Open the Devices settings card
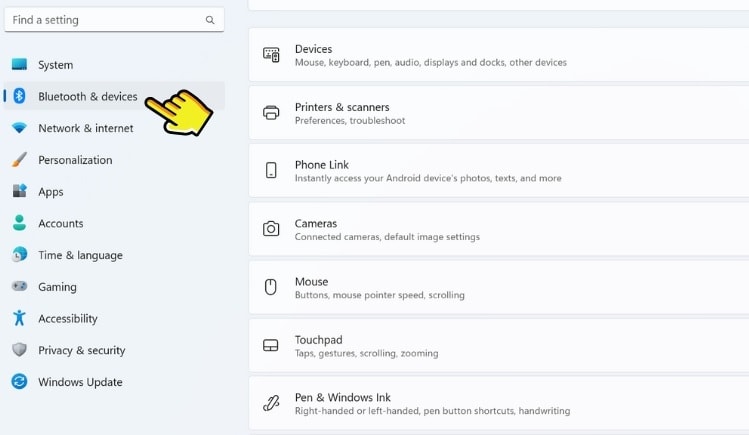Screen dimensions: 749x435 (499, 55)
